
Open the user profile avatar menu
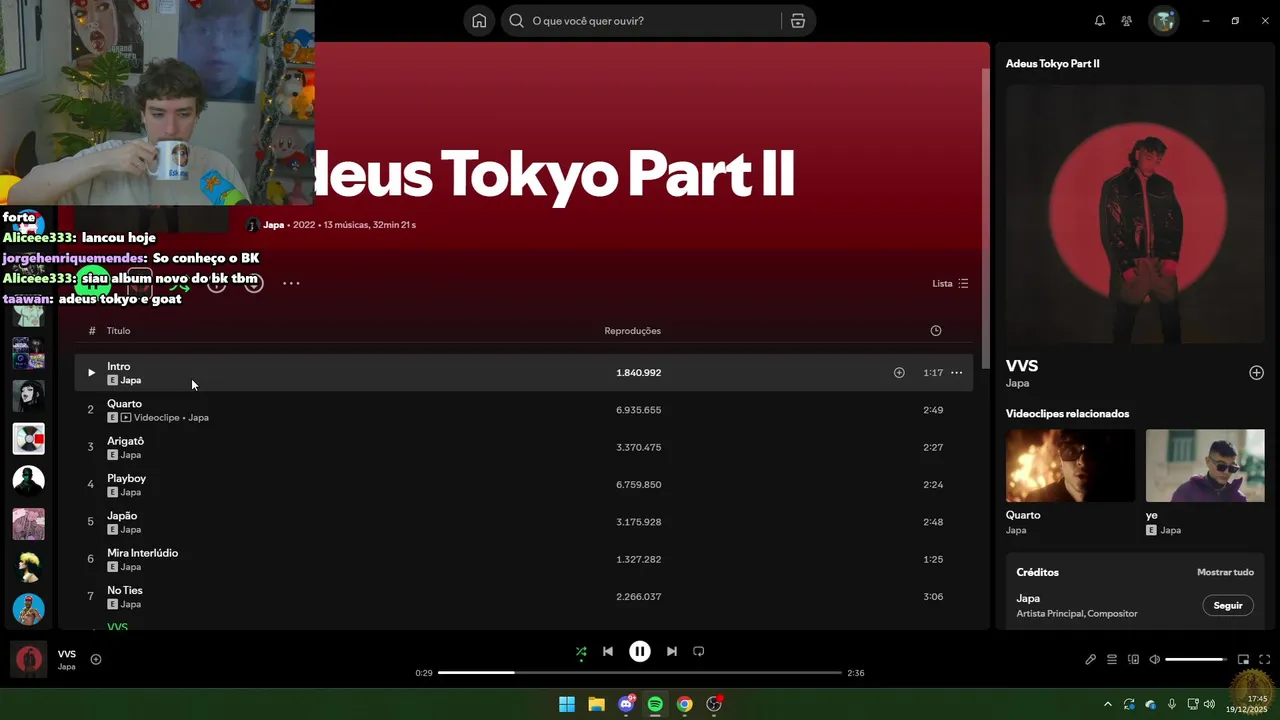click(1163, 21)
